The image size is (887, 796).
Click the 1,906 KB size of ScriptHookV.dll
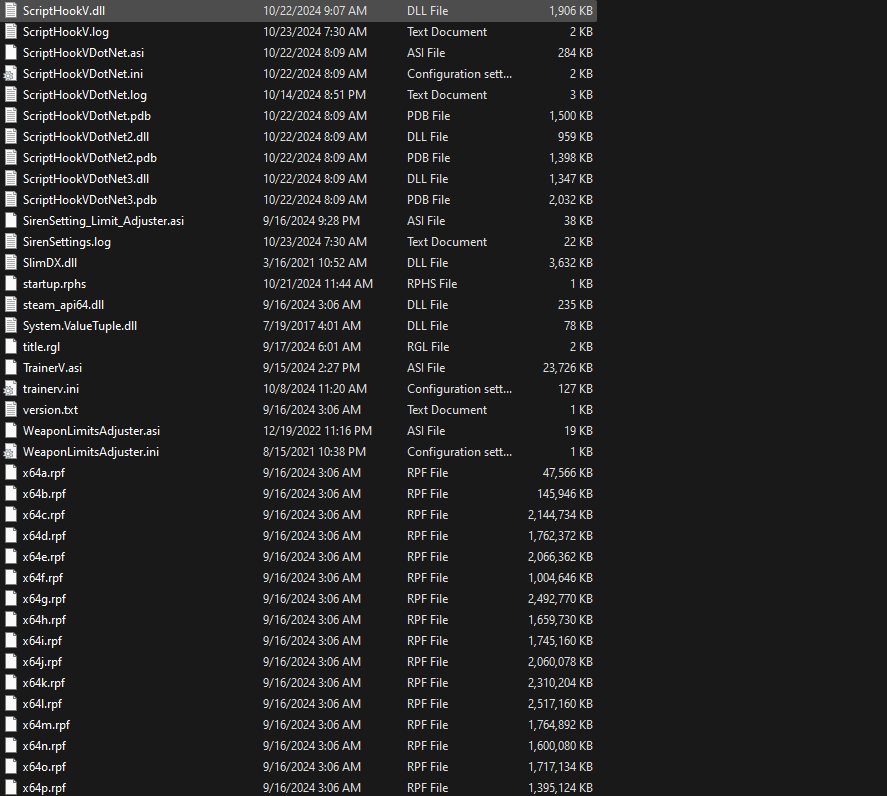tap(571, 11)
